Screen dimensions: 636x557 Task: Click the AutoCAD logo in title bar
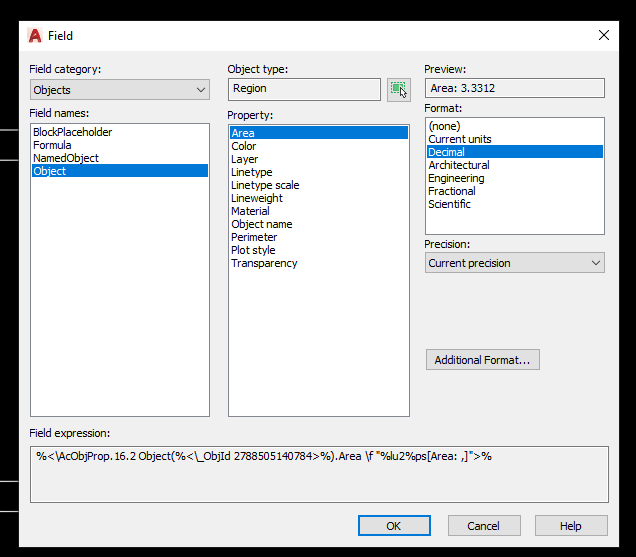[34, 35]
